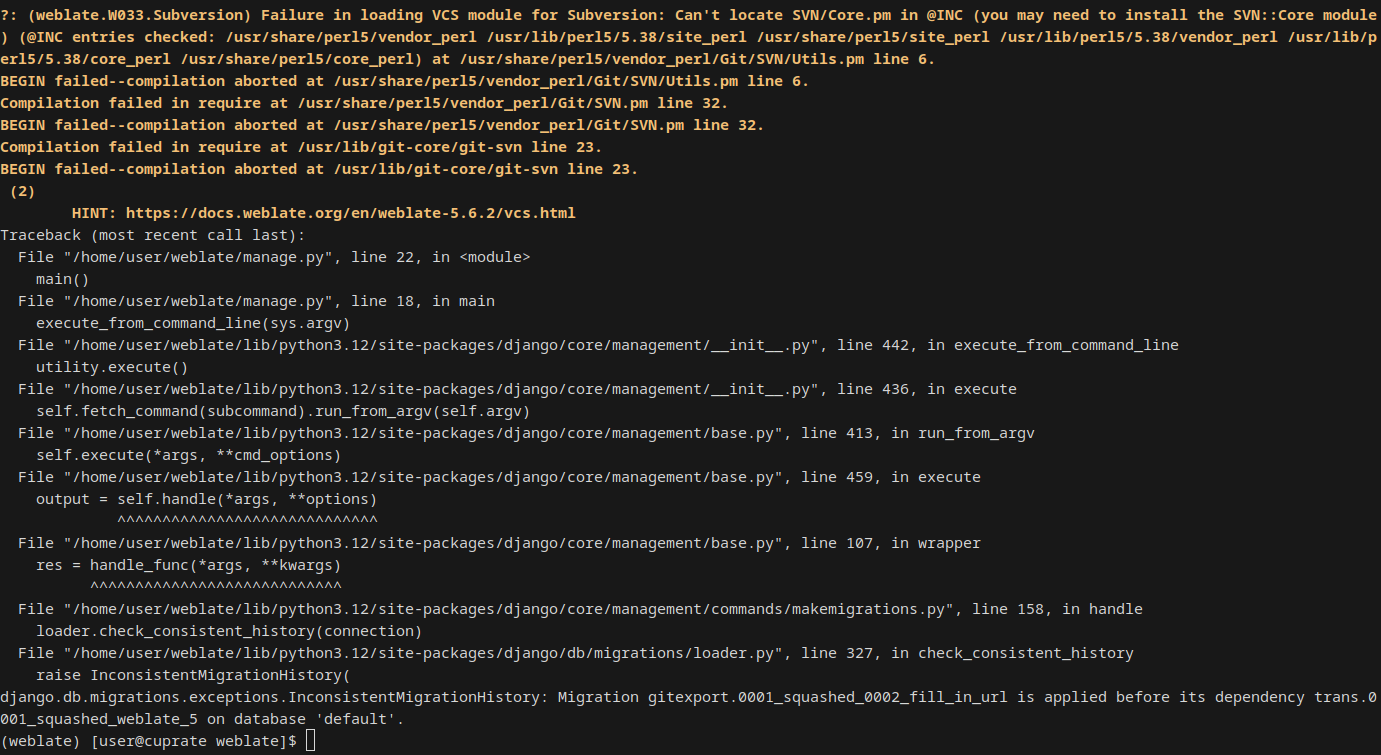Click '001_squashed_weblate_5 on database' line
This screenshot has width=1381, height=755.
(x=202, y=719)
